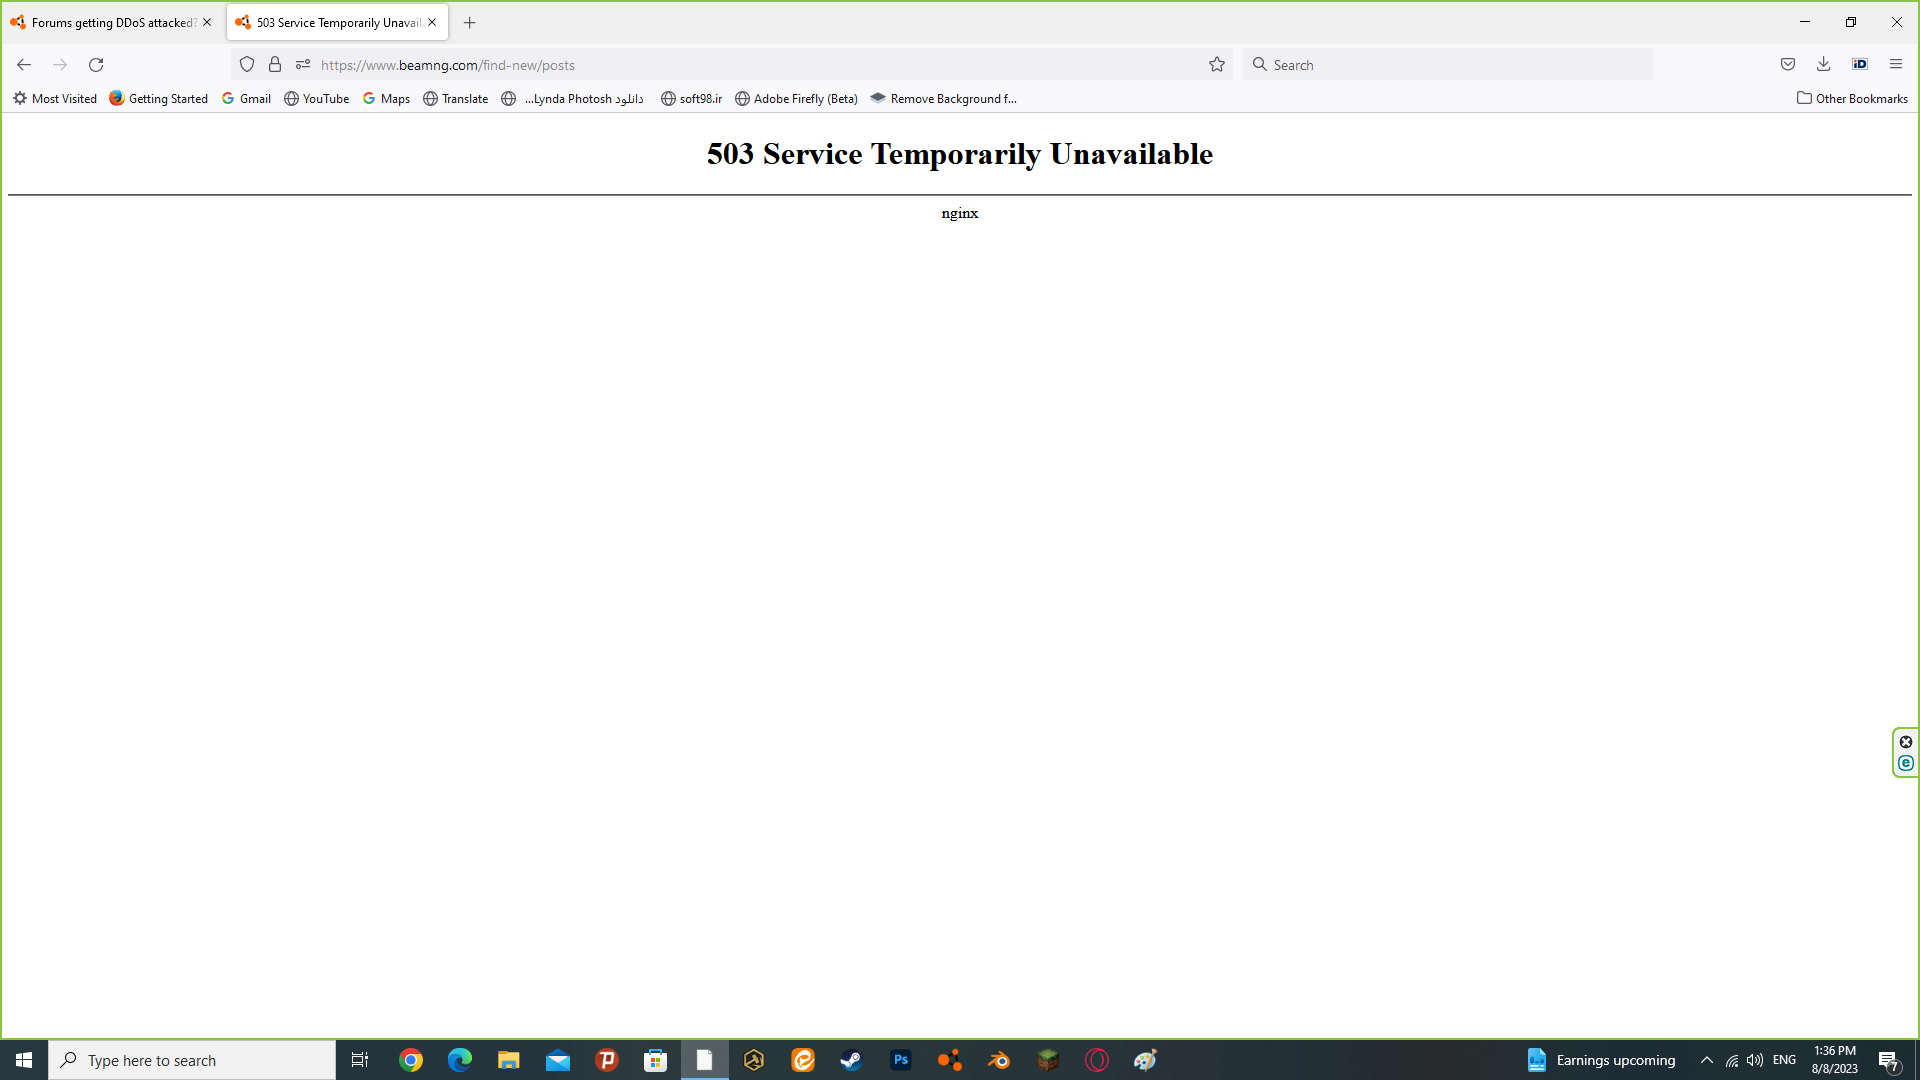Open Minecraft from the taskbar
The height and width of the screenshot is (1080, 1920).
[x=1048, y=1060]
